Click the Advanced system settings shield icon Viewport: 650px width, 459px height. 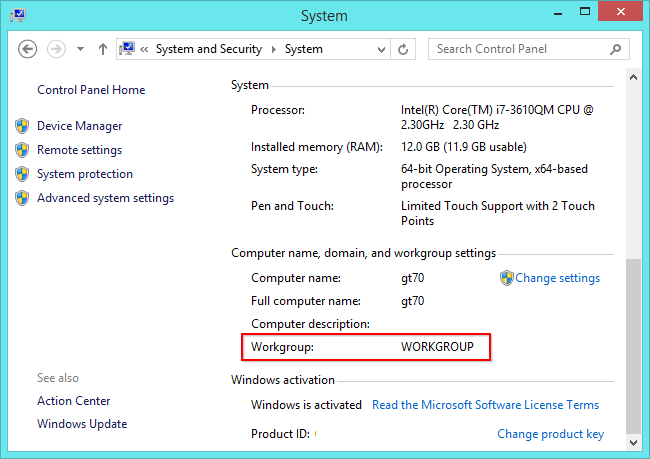pos(22,198)
